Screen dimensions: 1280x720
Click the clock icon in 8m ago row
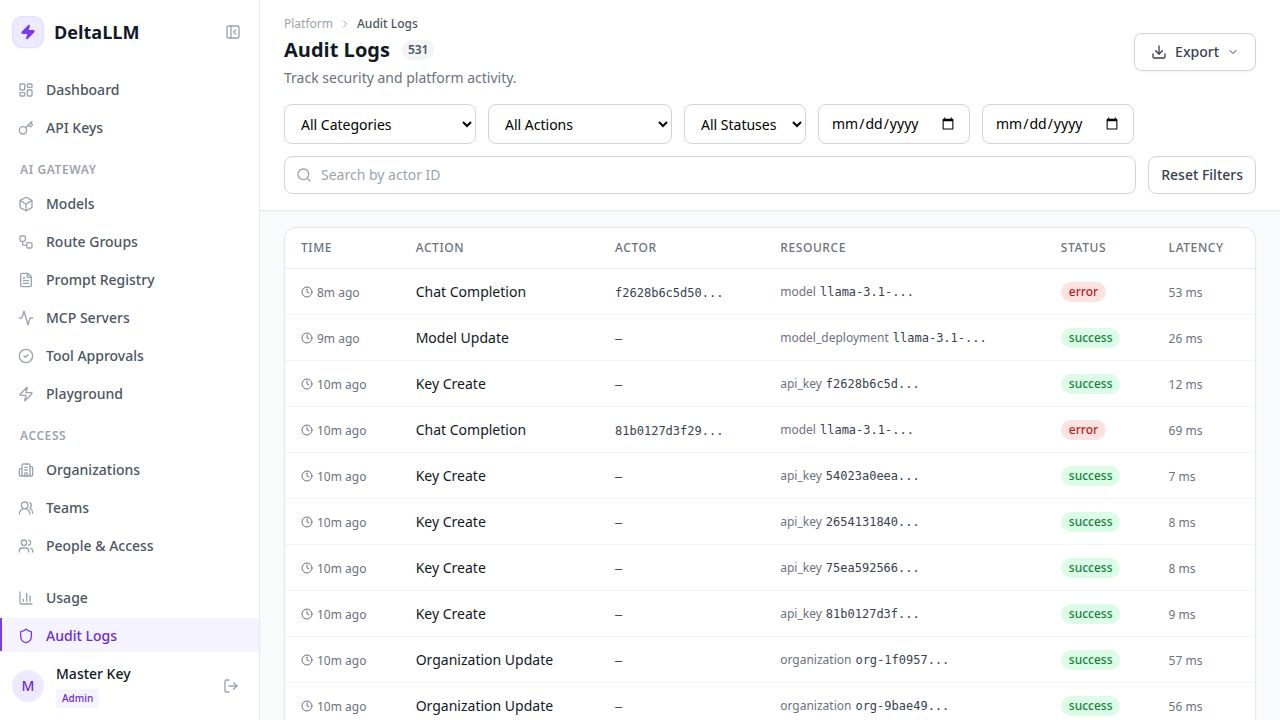307,292
